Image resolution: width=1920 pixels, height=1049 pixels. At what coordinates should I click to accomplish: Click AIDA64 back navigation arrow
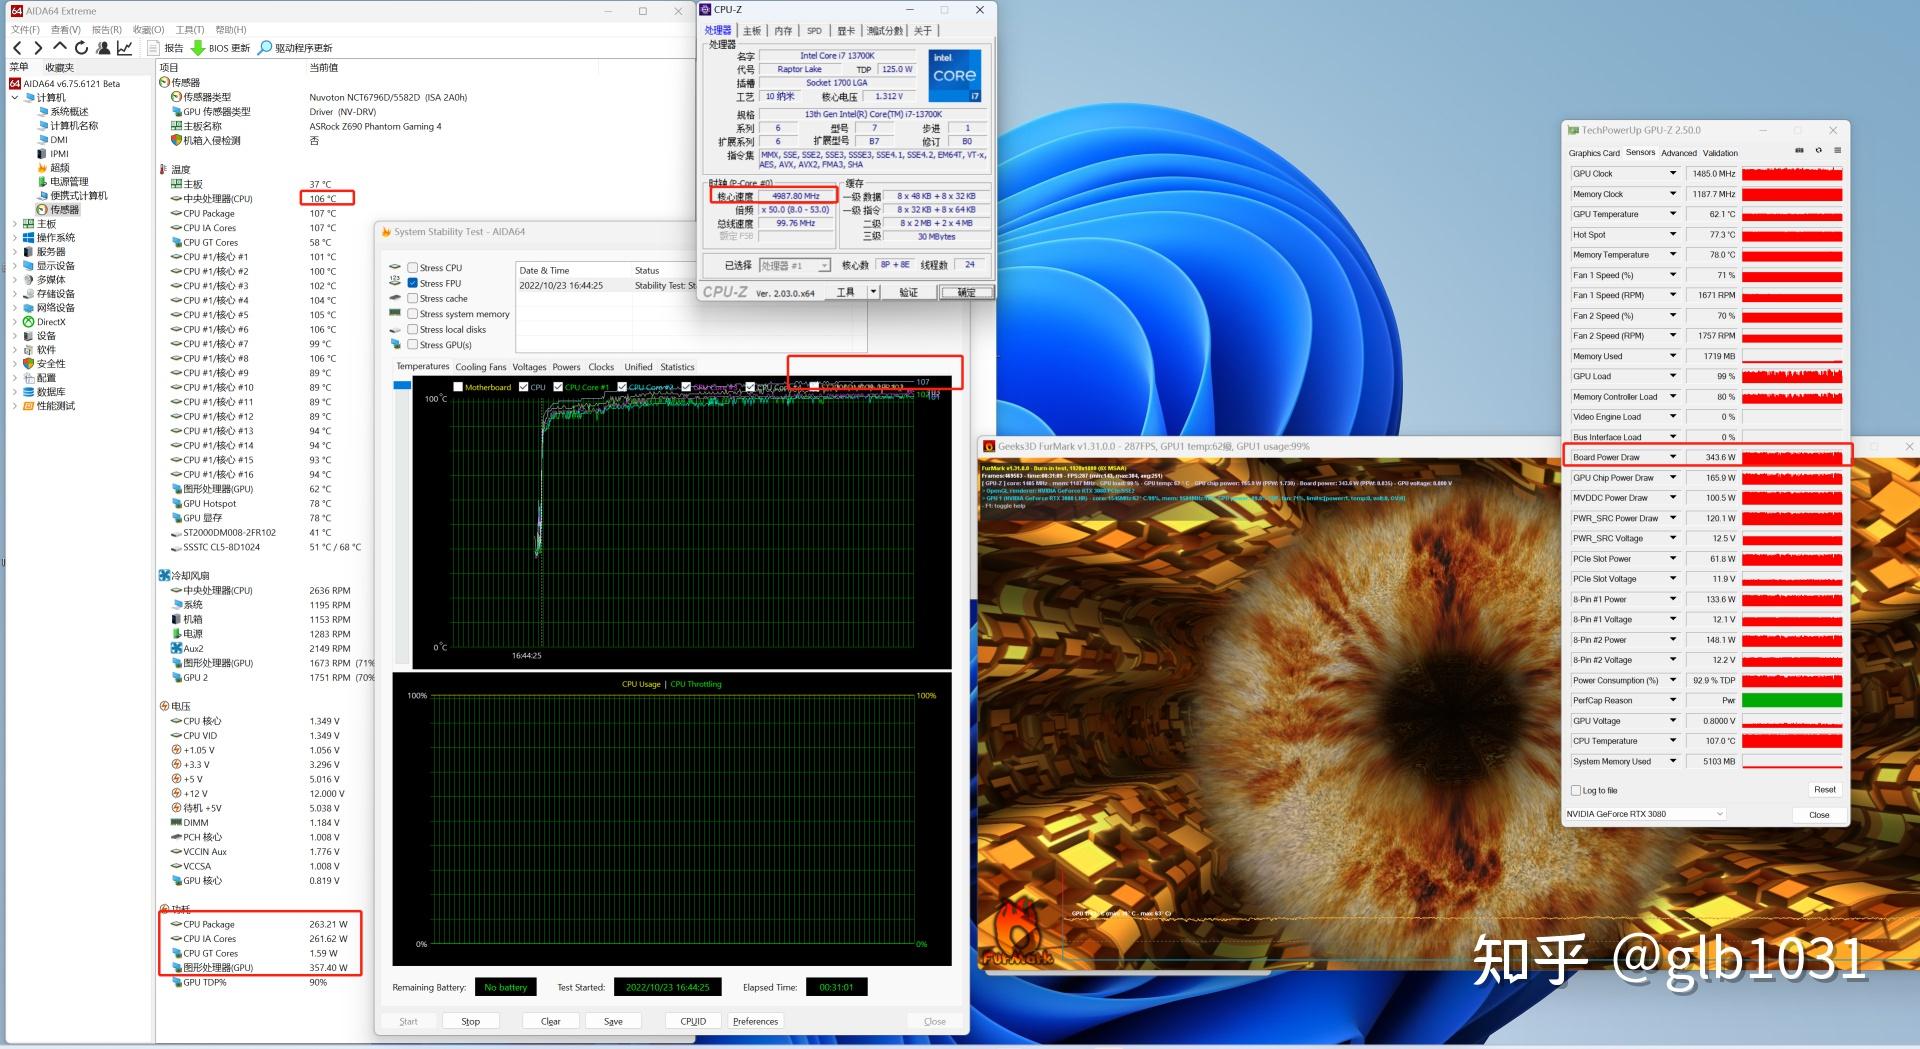(17, 48)
